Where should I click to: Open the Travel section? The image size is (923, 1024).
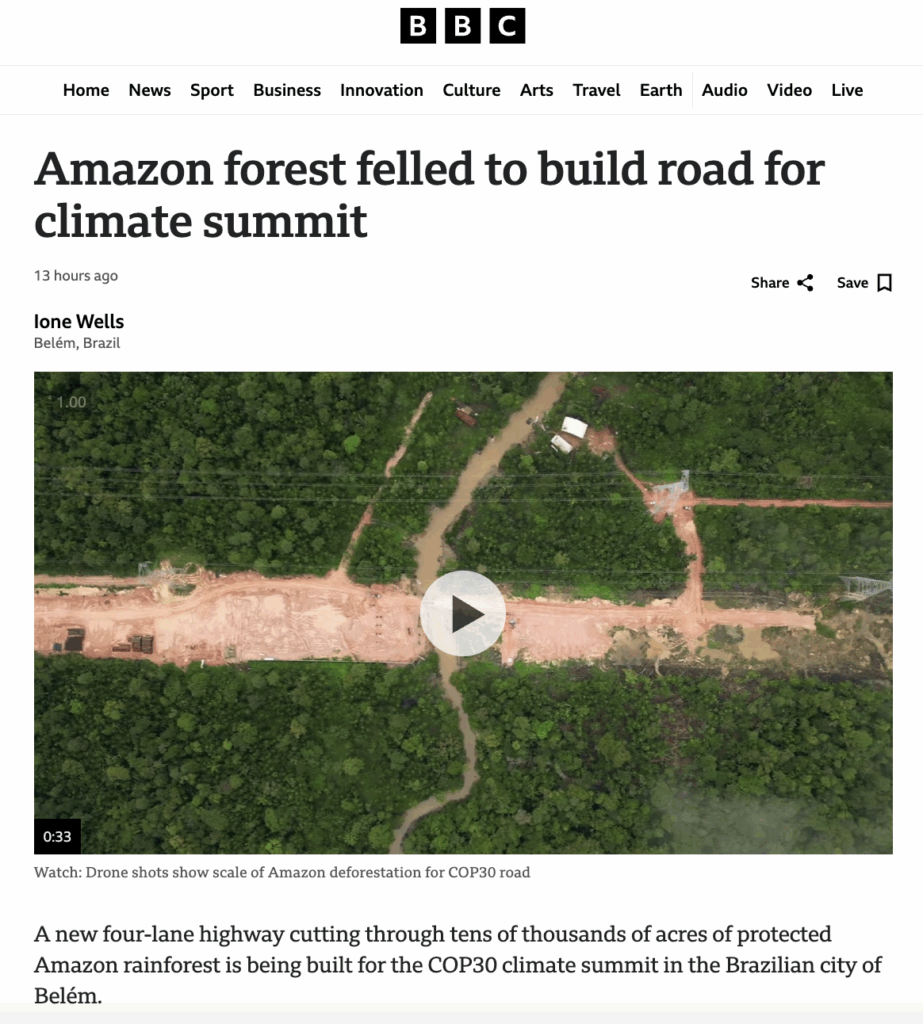(x=596, y=90)
